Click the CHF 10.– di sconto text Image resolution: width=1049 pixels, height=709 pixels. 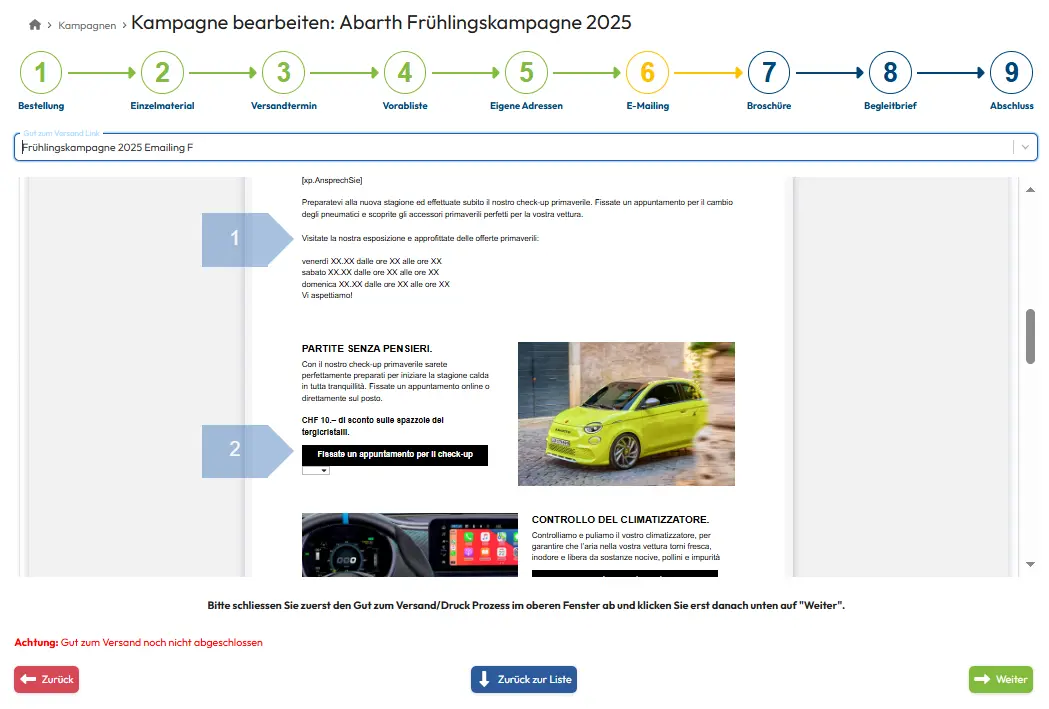tap(373, 426)
